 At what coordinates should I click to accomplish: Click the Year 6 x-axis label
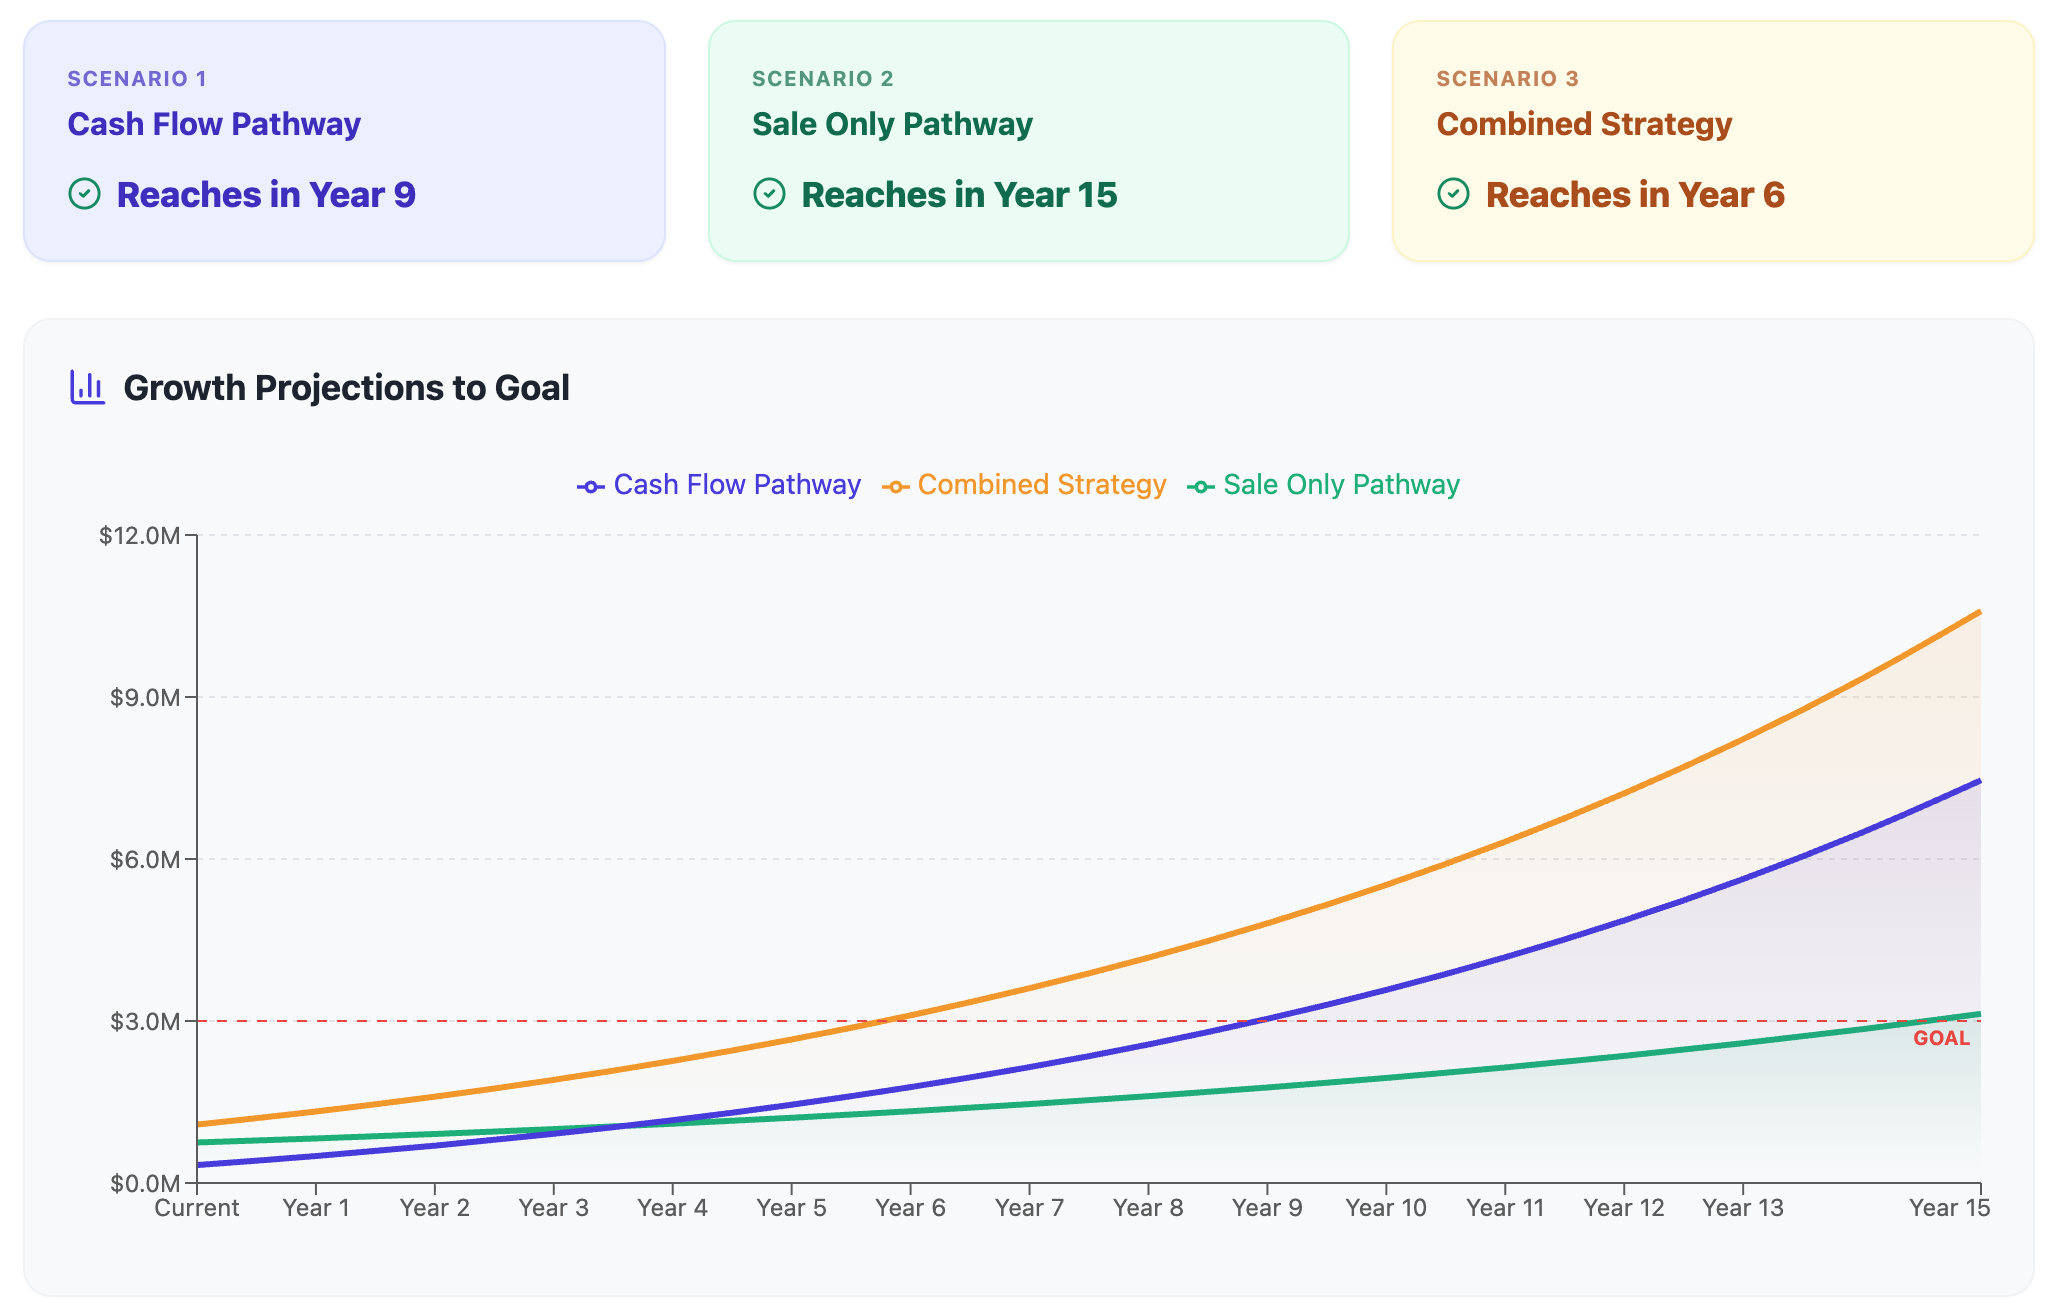(x=910, y=1208)
